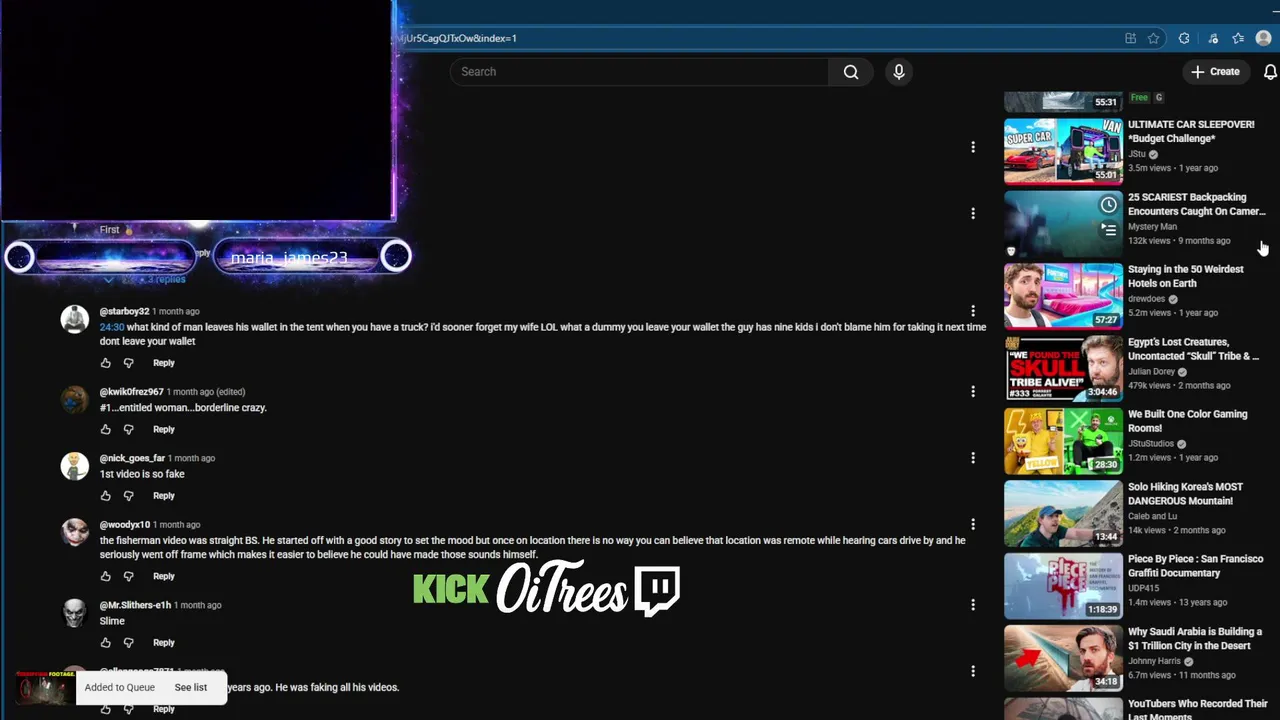The image size is (1280, 720).
Task: Click the search magnifier button
Action: tap(851, 72)
